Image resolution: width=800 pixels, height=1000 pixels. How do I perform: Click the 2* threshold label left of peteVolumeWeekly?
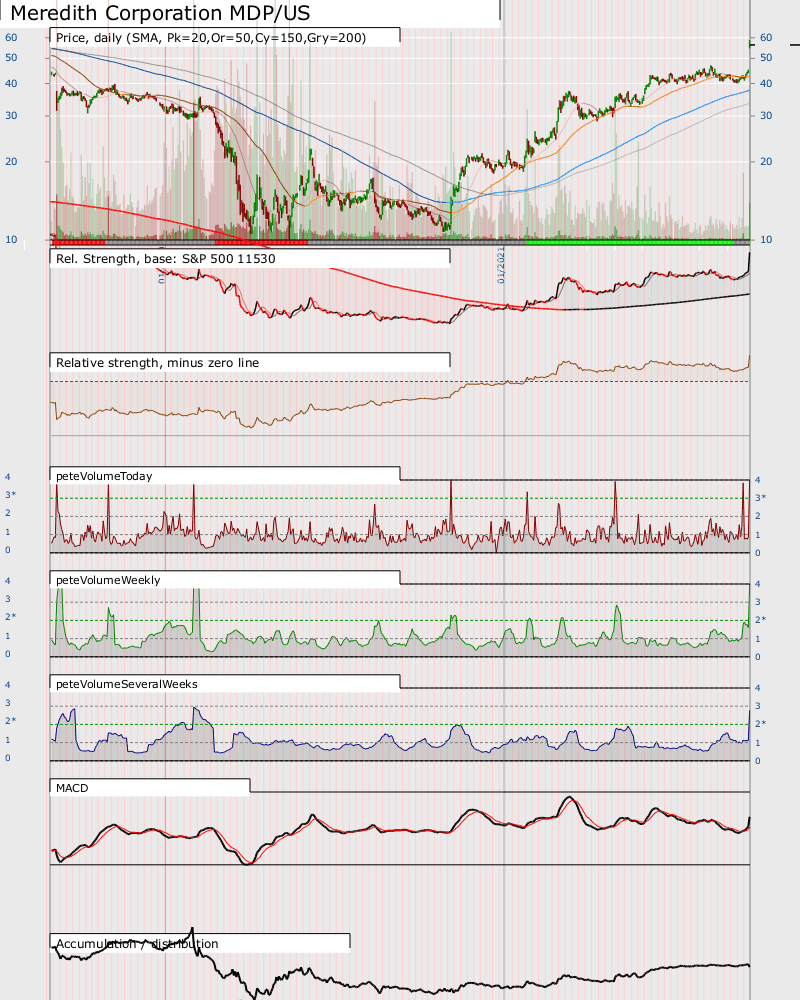pos(11,617)
